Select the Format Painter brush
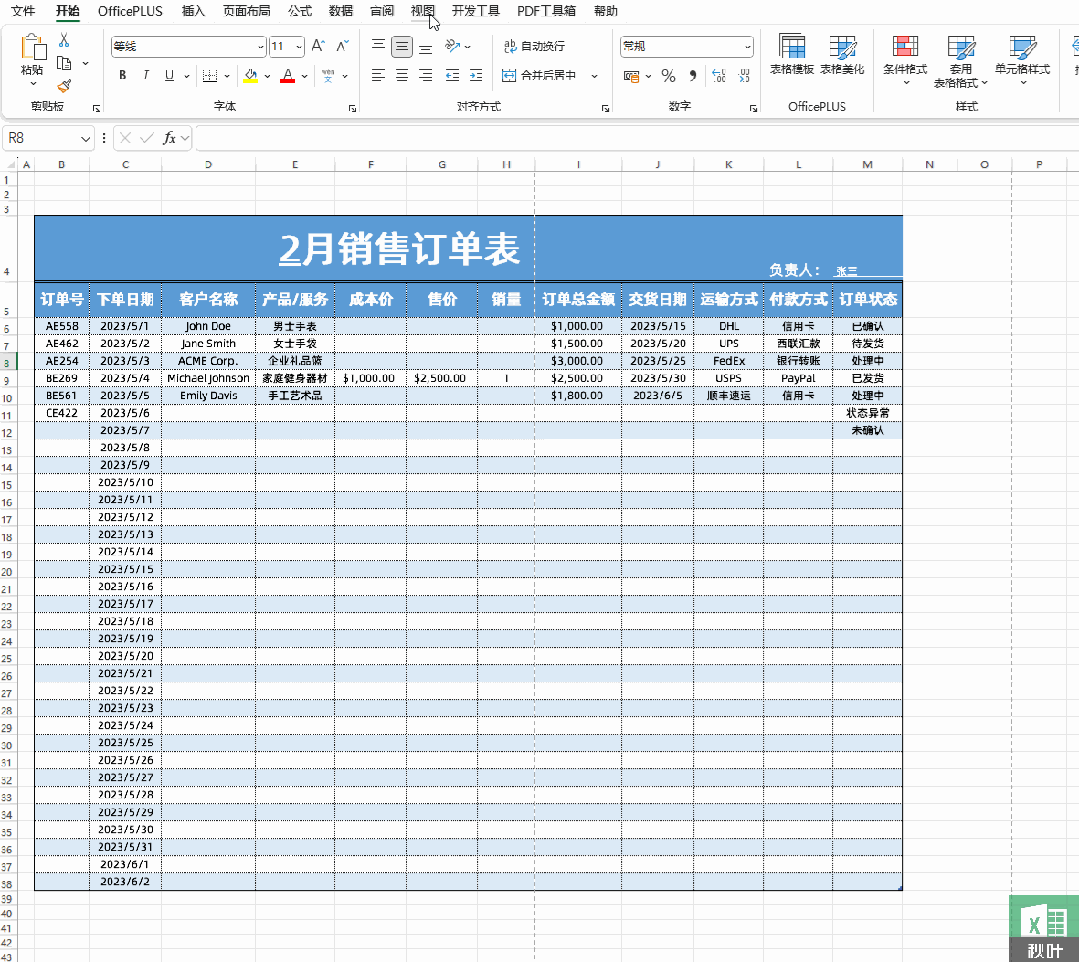1079x962 pixels. pyautogui.click(x=64, y=86)
